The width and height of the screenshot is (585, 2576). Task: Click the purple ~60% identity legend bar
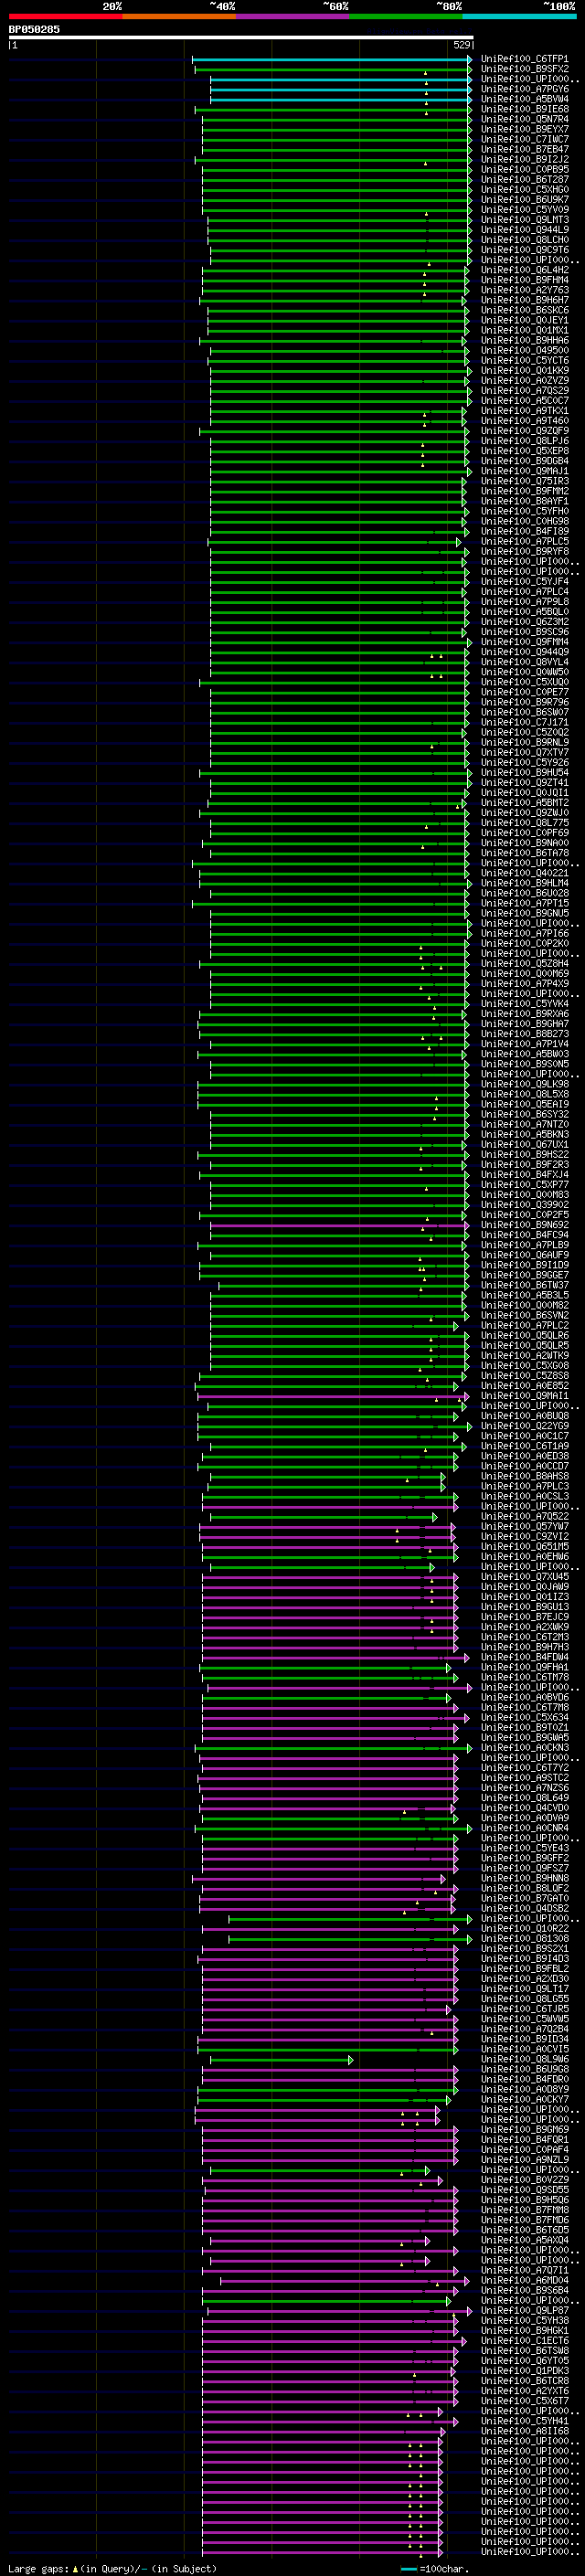coord(292,16)
